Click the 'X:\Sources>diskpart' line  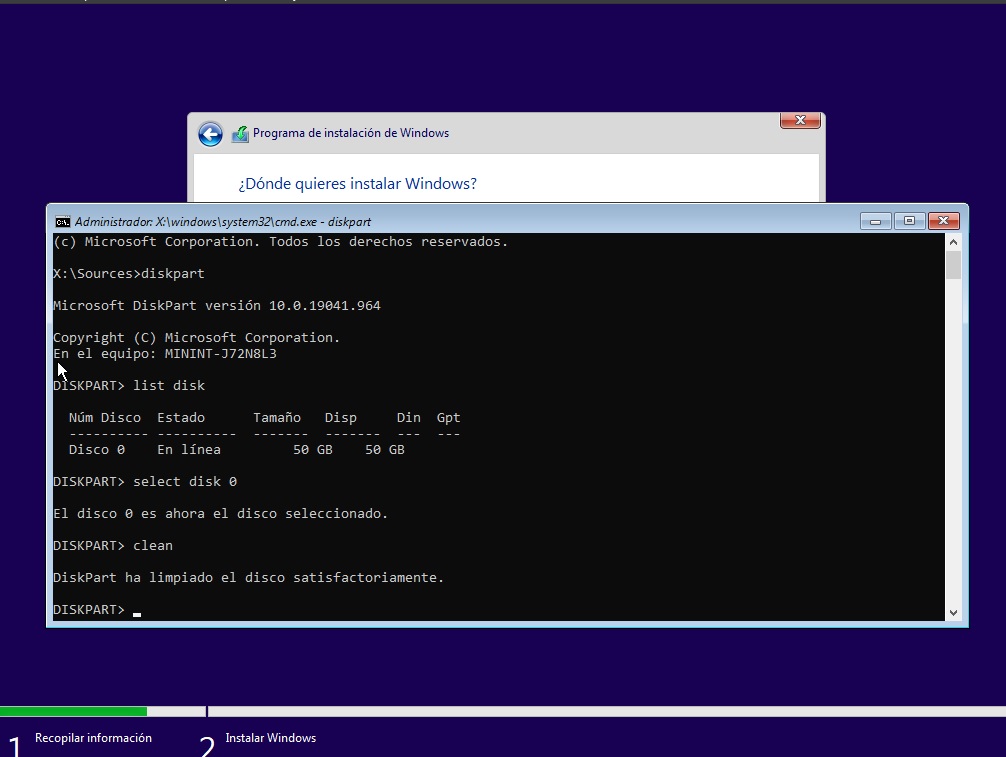(129, 274)
